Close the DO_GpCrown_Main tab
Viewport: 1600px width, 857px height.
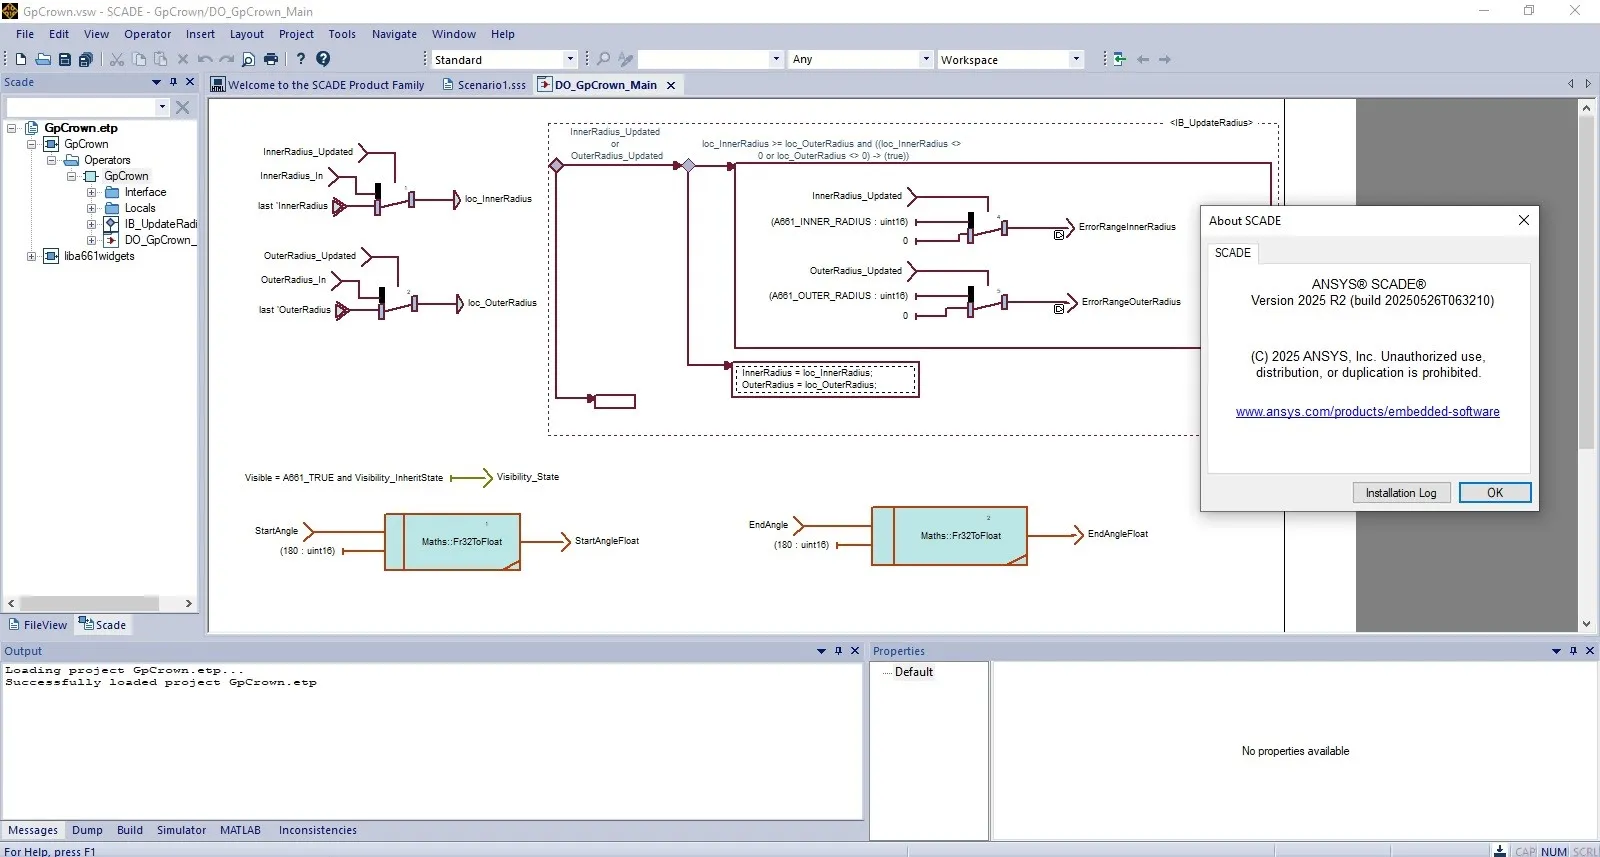pos(671,85)
